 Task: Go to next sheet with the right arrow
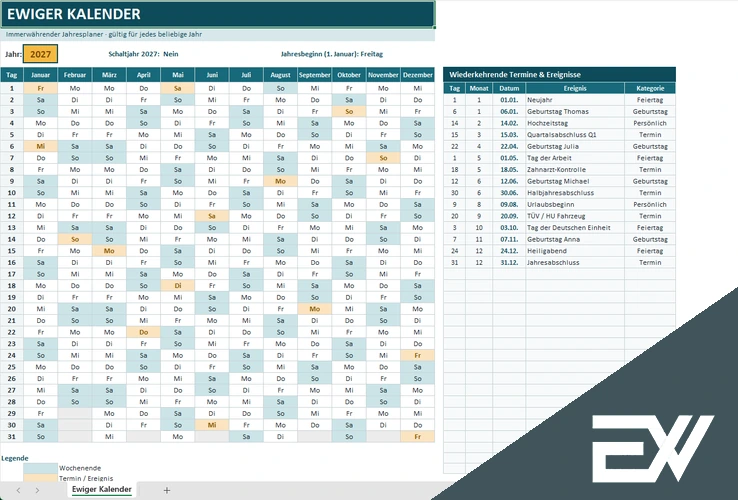coord(37,490)
